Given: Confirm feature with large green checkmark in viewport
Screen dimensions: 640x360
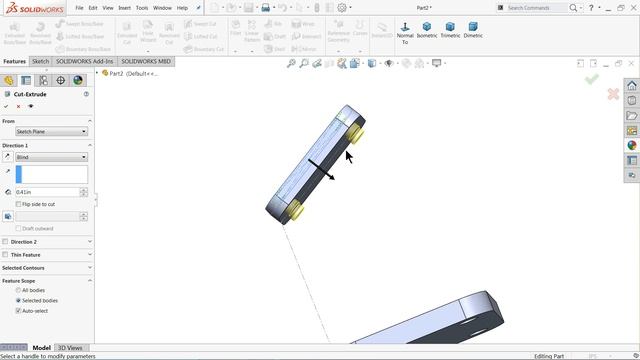Looking at the screenshot, I should (591, 79).
